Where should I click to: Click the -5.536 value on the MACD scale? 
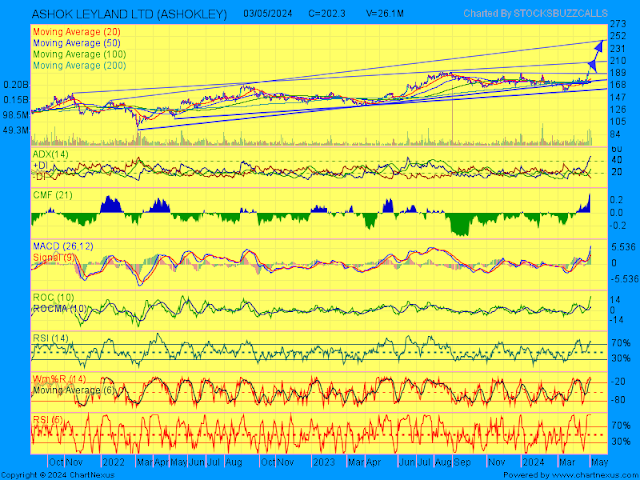624,279
